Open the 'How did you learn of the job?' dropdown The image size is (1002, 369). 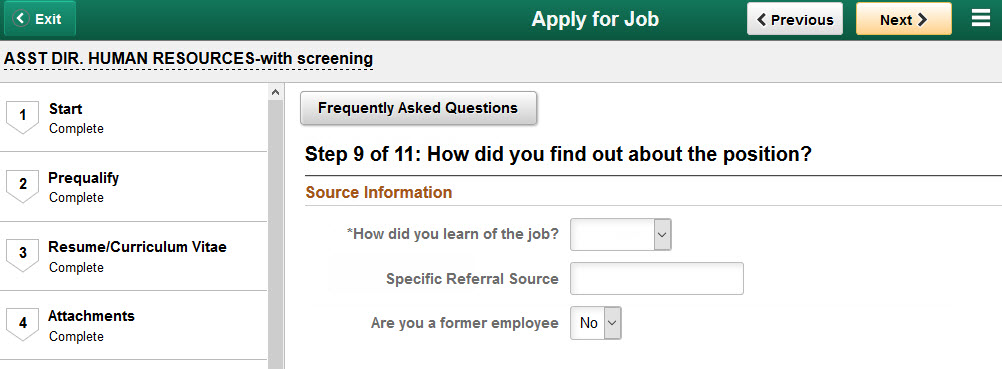tap(620, 235)
